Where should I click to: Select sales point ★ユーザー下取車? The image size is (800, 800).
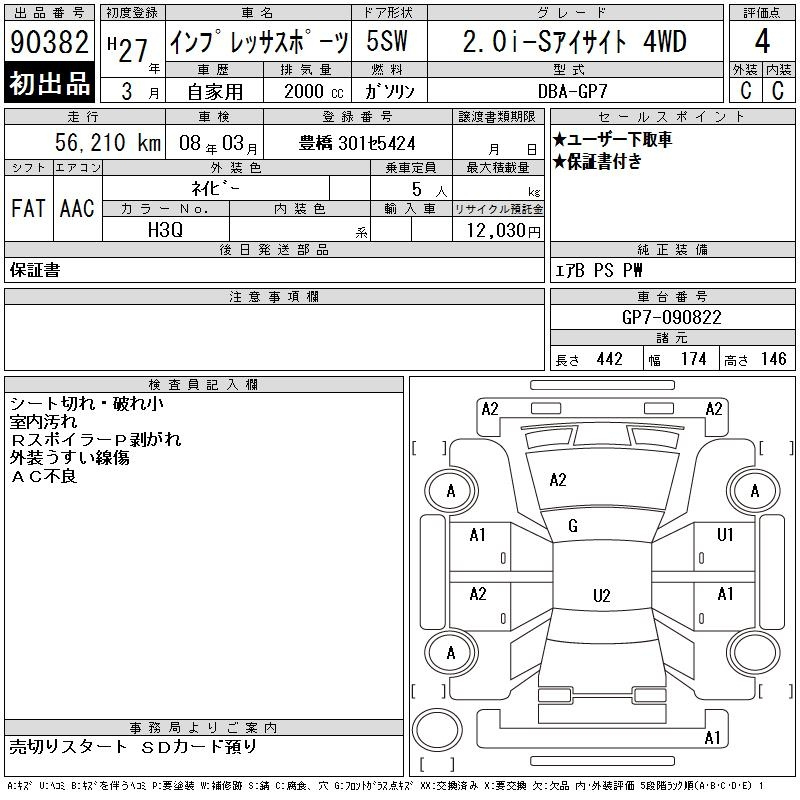(x=612, y=139)
